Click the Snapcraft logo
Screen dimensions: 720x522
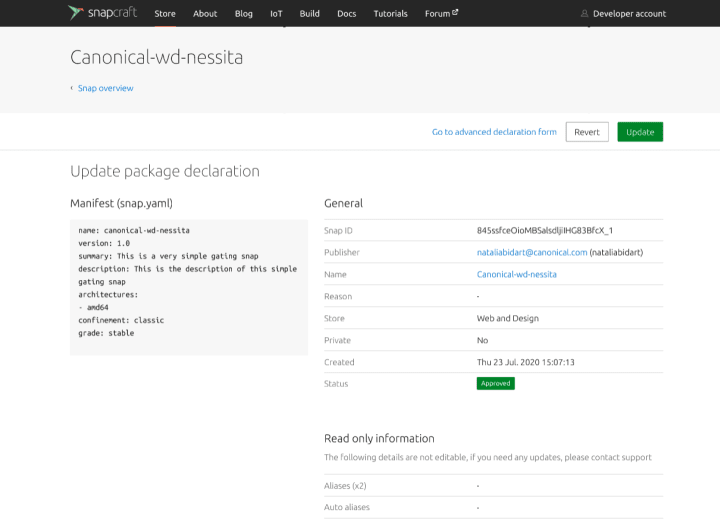click(102, 13)
